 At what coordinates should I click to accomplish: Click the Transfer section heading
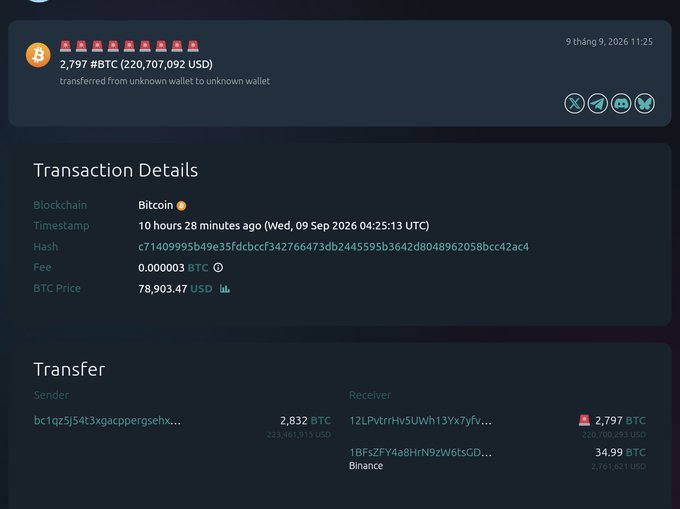coord(69,369)
